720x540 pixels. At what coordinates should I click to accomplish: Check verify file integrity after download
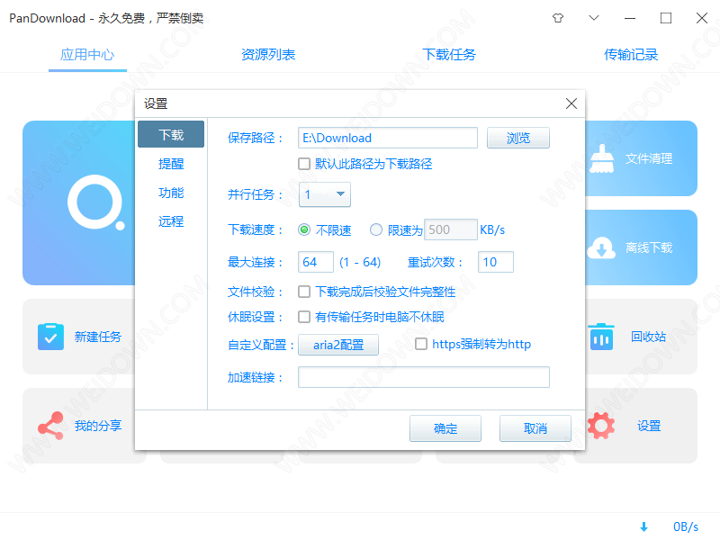[305, 292]
